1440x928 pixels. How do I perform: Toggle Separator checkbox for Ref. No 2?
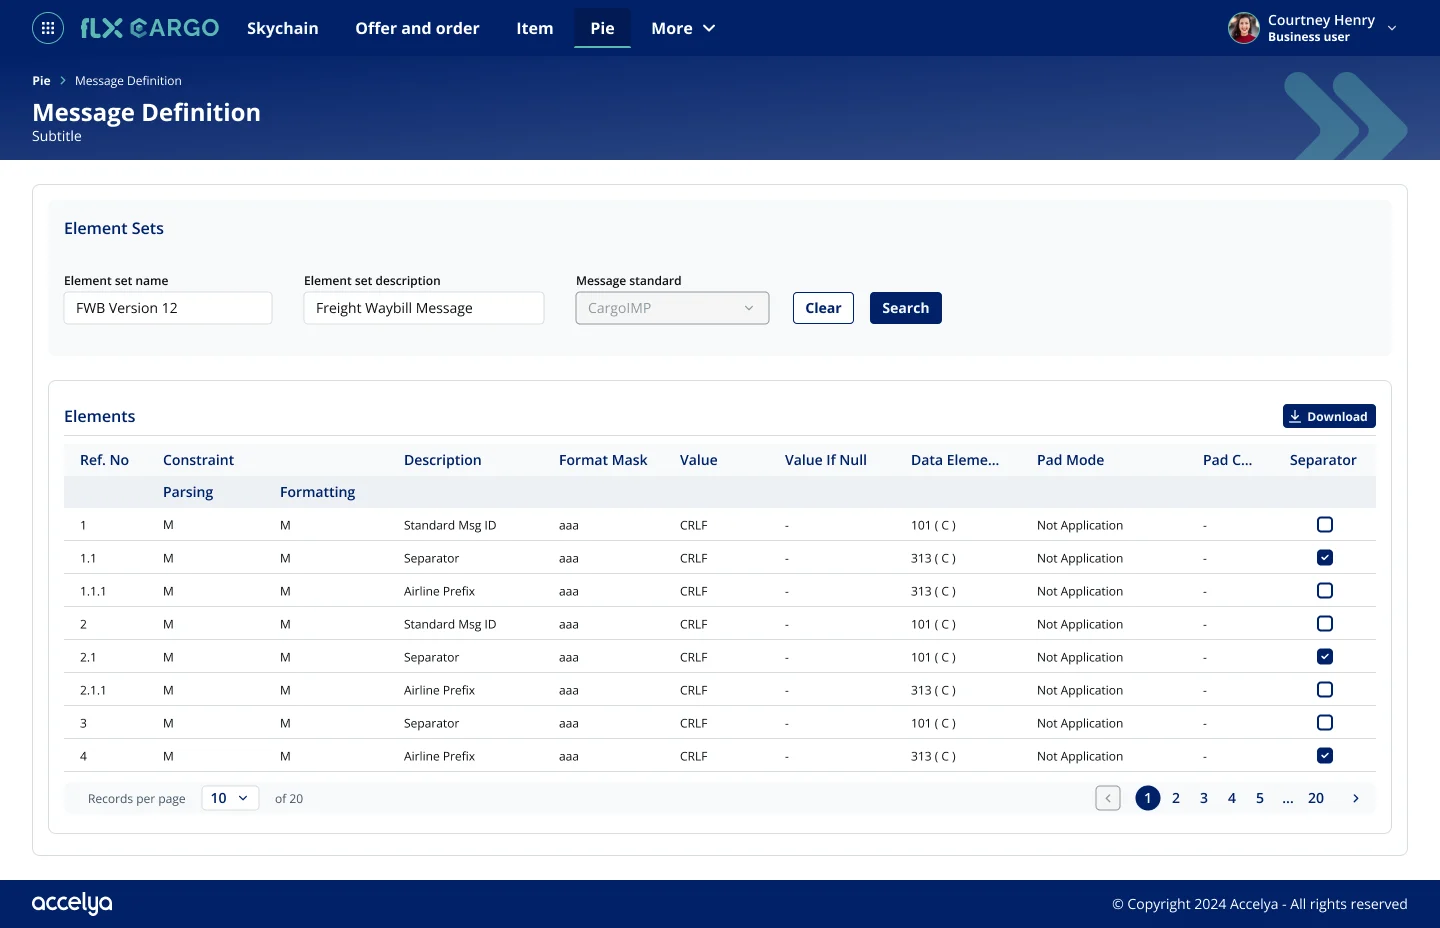1325,624
